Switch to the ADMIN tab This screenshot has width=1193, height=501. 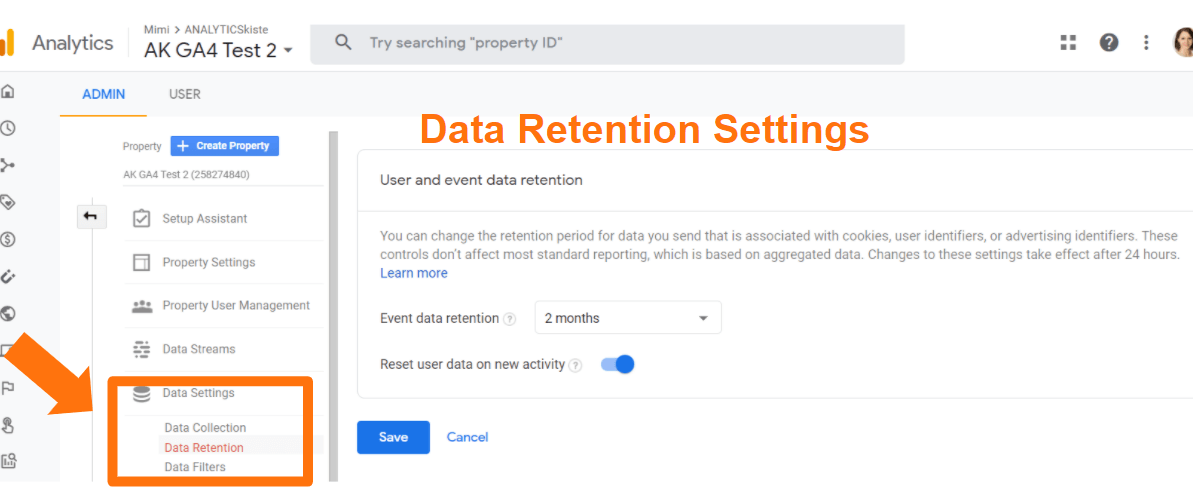(103, 94)
